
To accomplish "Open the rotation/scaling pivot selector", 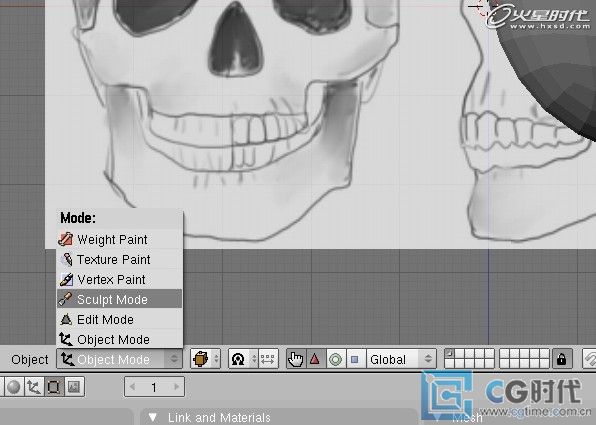I will pyautogui.click(x=243, y=359).
